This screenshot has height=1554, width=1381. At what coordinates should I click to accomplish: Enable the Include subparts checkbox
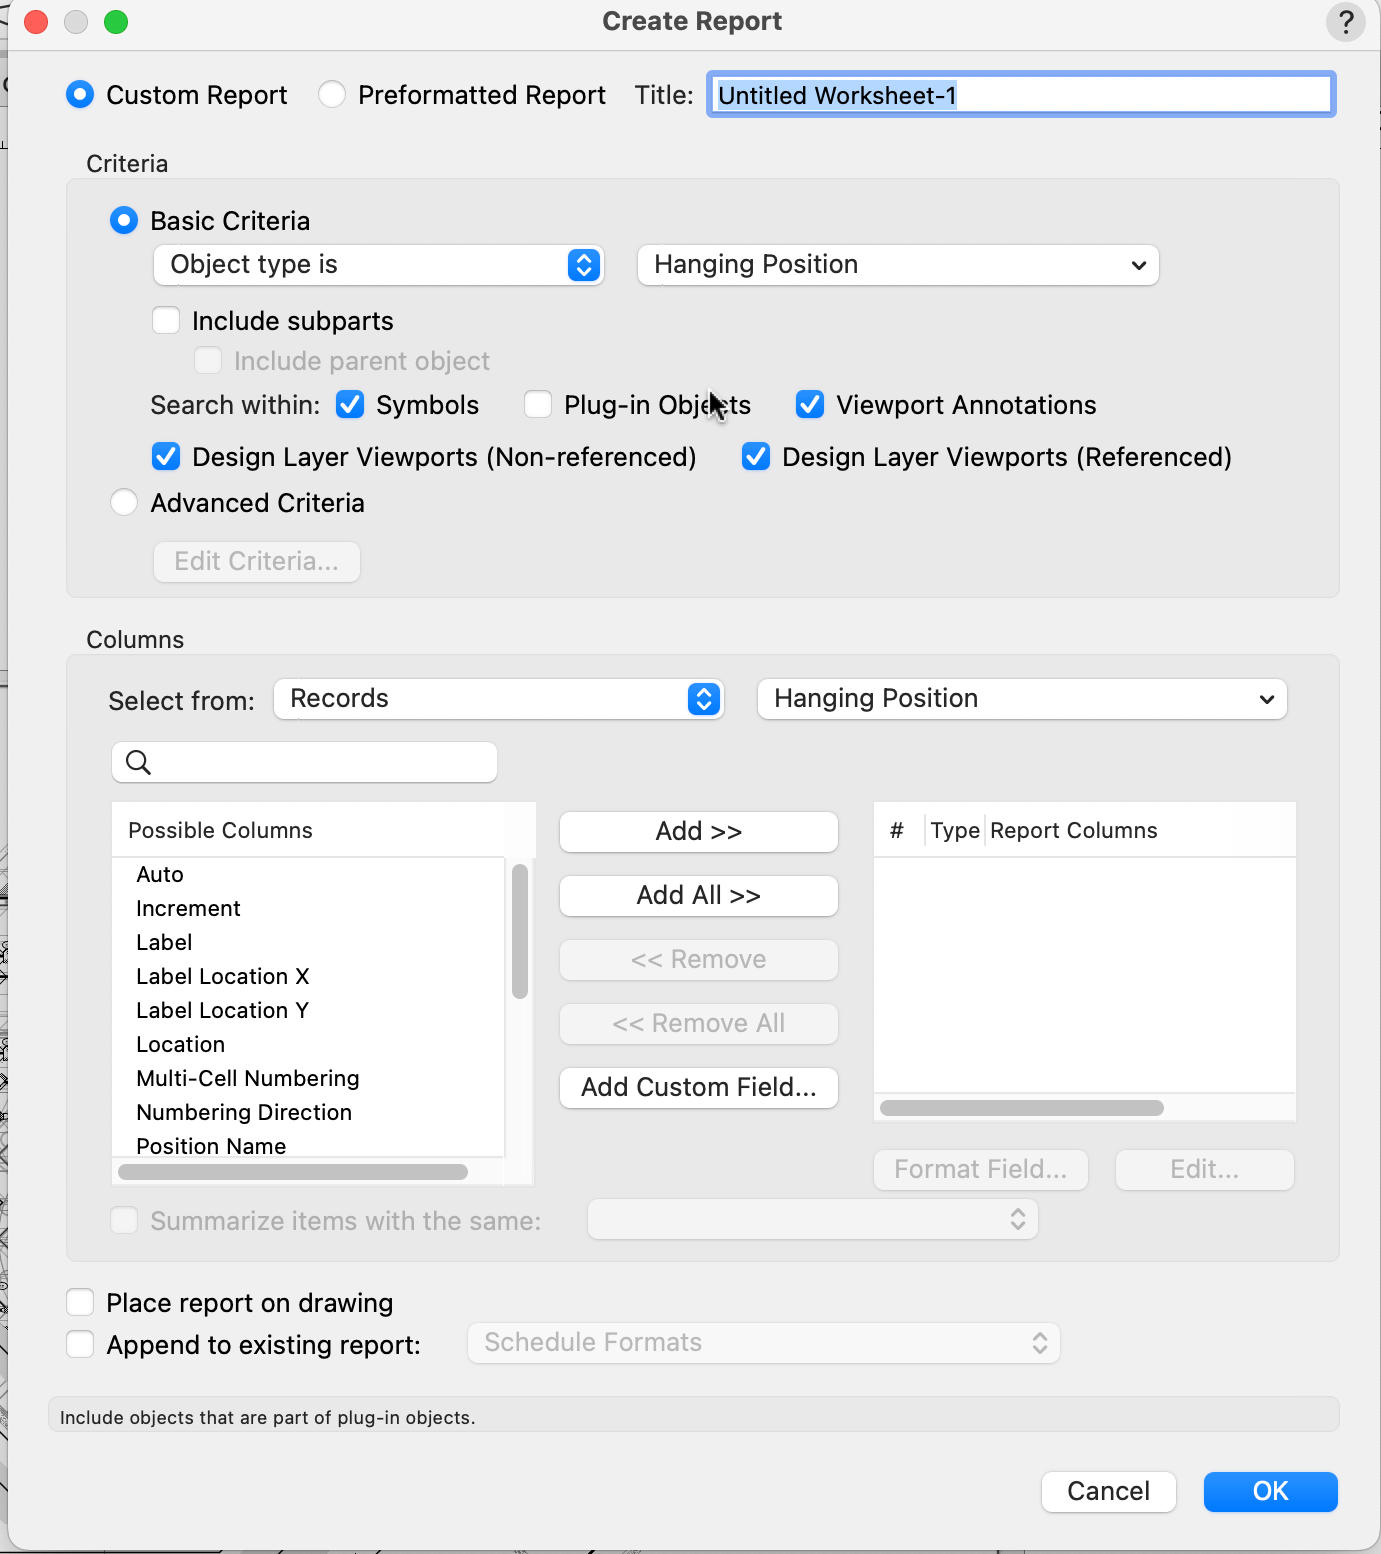click(166, 321)
